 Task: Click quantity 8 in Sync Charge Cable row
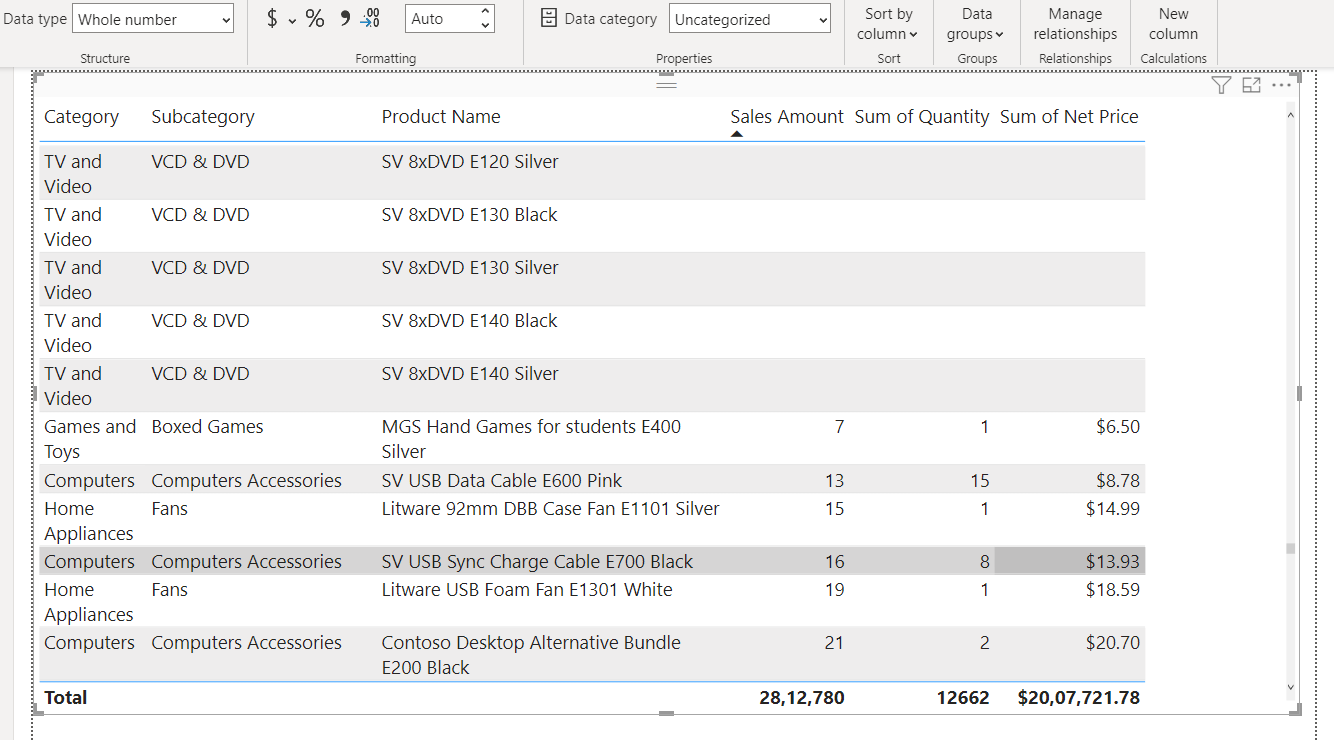[x=984, y=562]
